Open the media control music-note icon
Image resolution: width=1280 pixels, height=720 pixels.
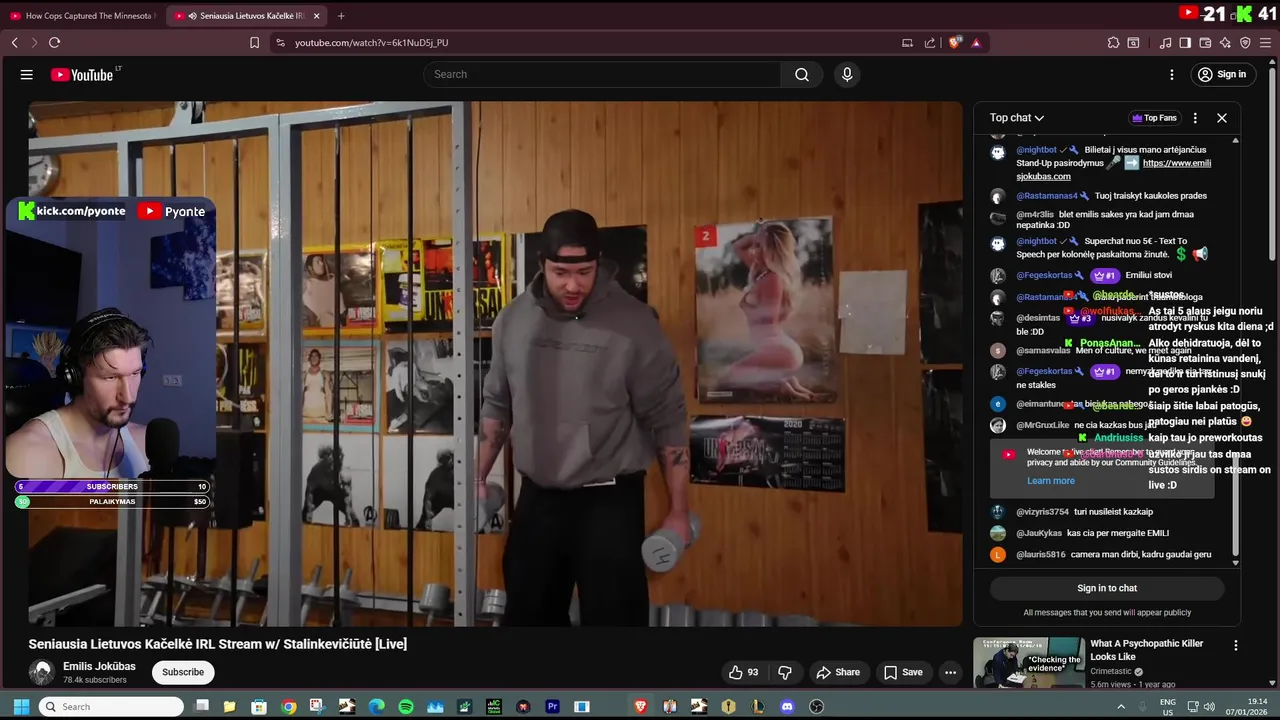(1165, 43)
